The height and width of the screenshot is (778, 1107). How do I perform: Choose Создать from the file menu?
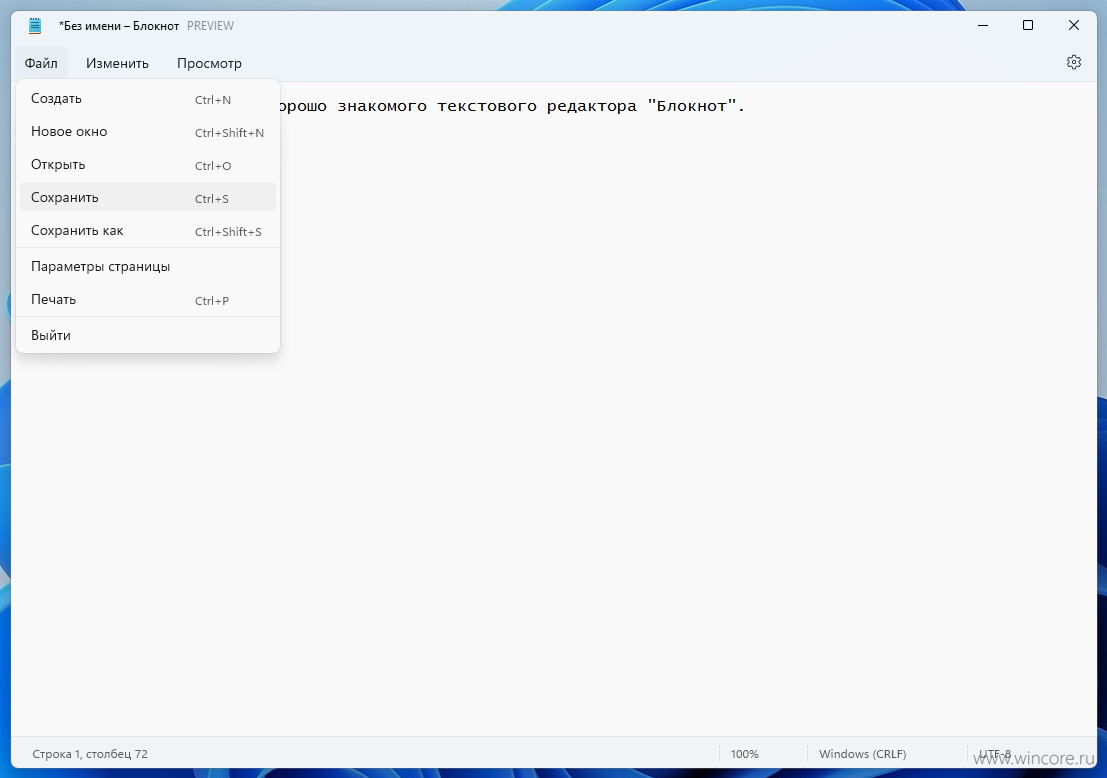(148, 99)
